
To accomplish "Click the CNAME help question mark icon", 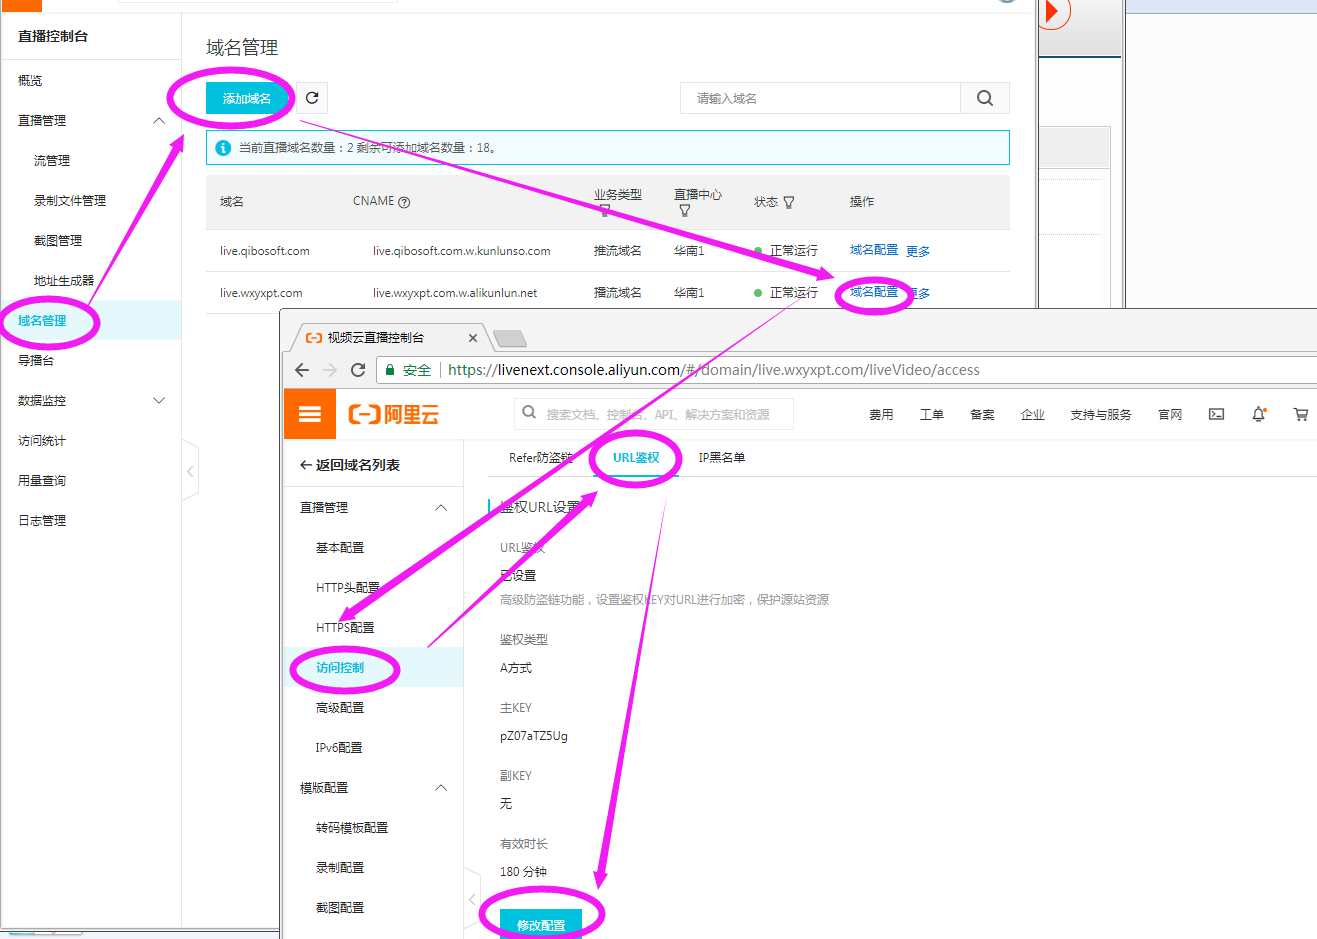I will pyautogui.click(x=404, y=202).
